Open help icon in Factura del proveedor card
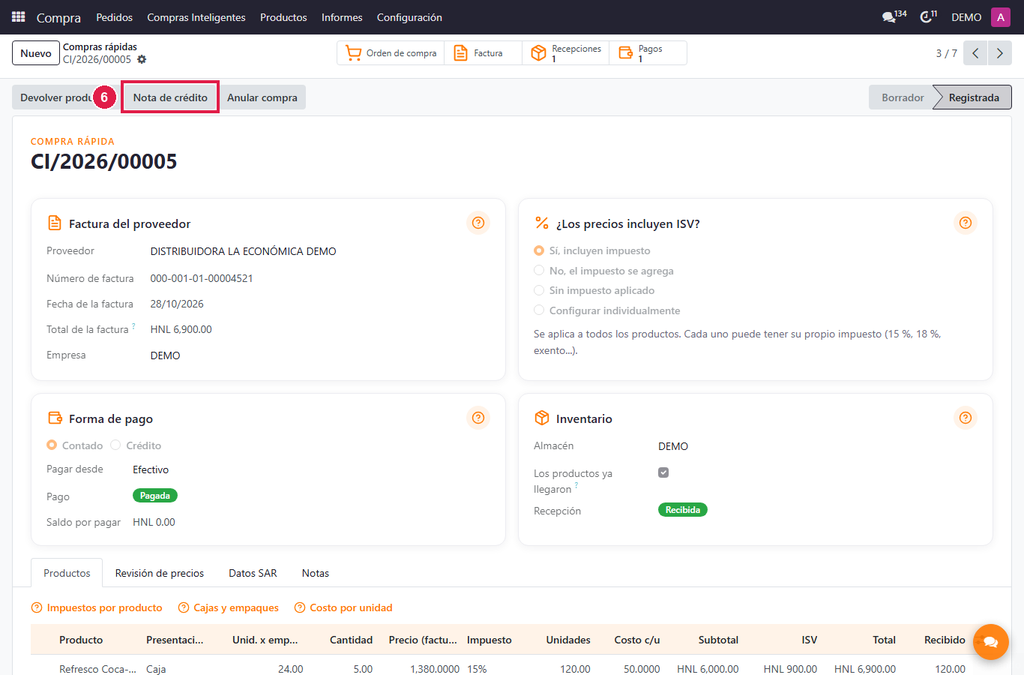Viewport: 1024px width, 675px height. 478,223
